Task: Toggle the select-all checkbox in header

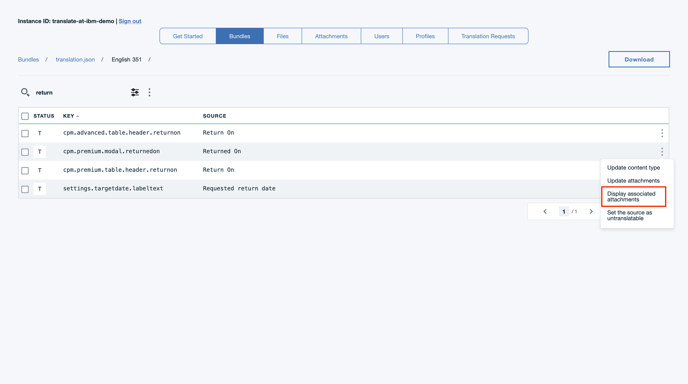Action: [x=25, y=116]
